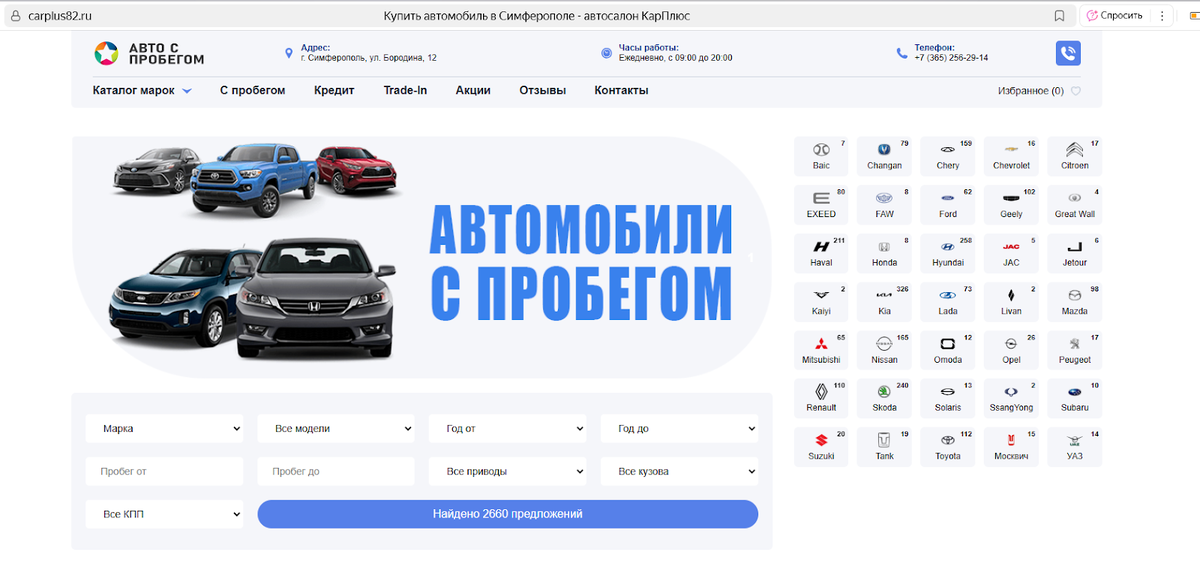This screenshot has width=1200, height=567.
Task: Open the Избранное (0) link
Action: [1031, 91]
